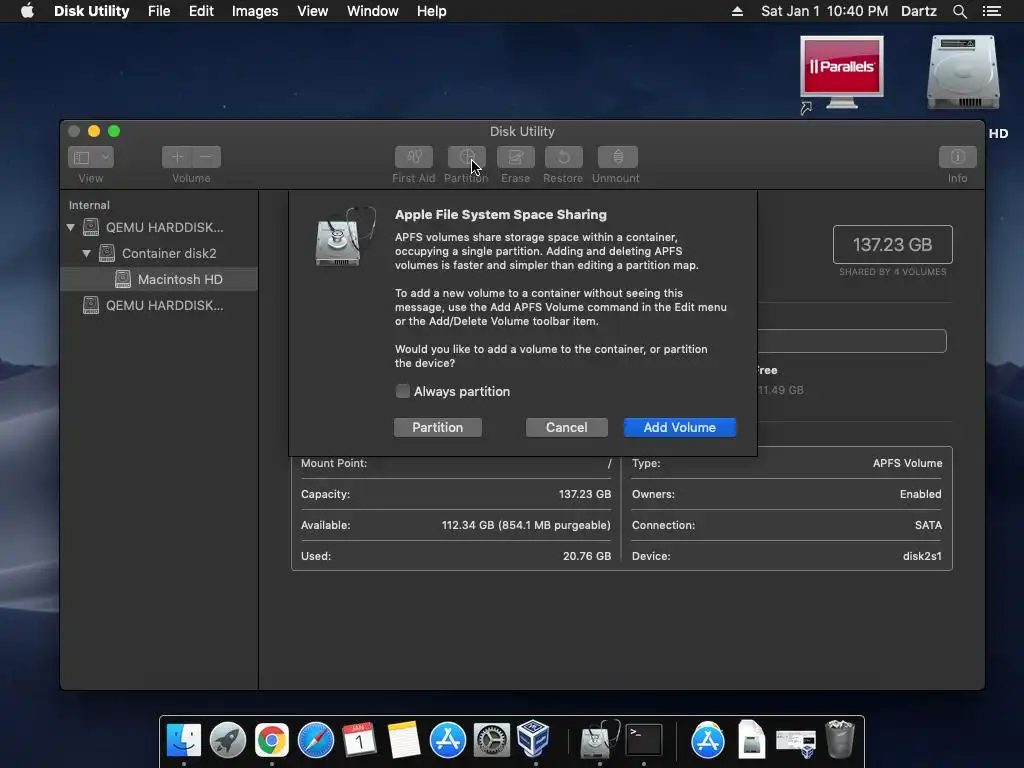Click the clock Sat Jan 1 10:40 PM
This screenshot has width=1024, height=768.
coord(824,11)
